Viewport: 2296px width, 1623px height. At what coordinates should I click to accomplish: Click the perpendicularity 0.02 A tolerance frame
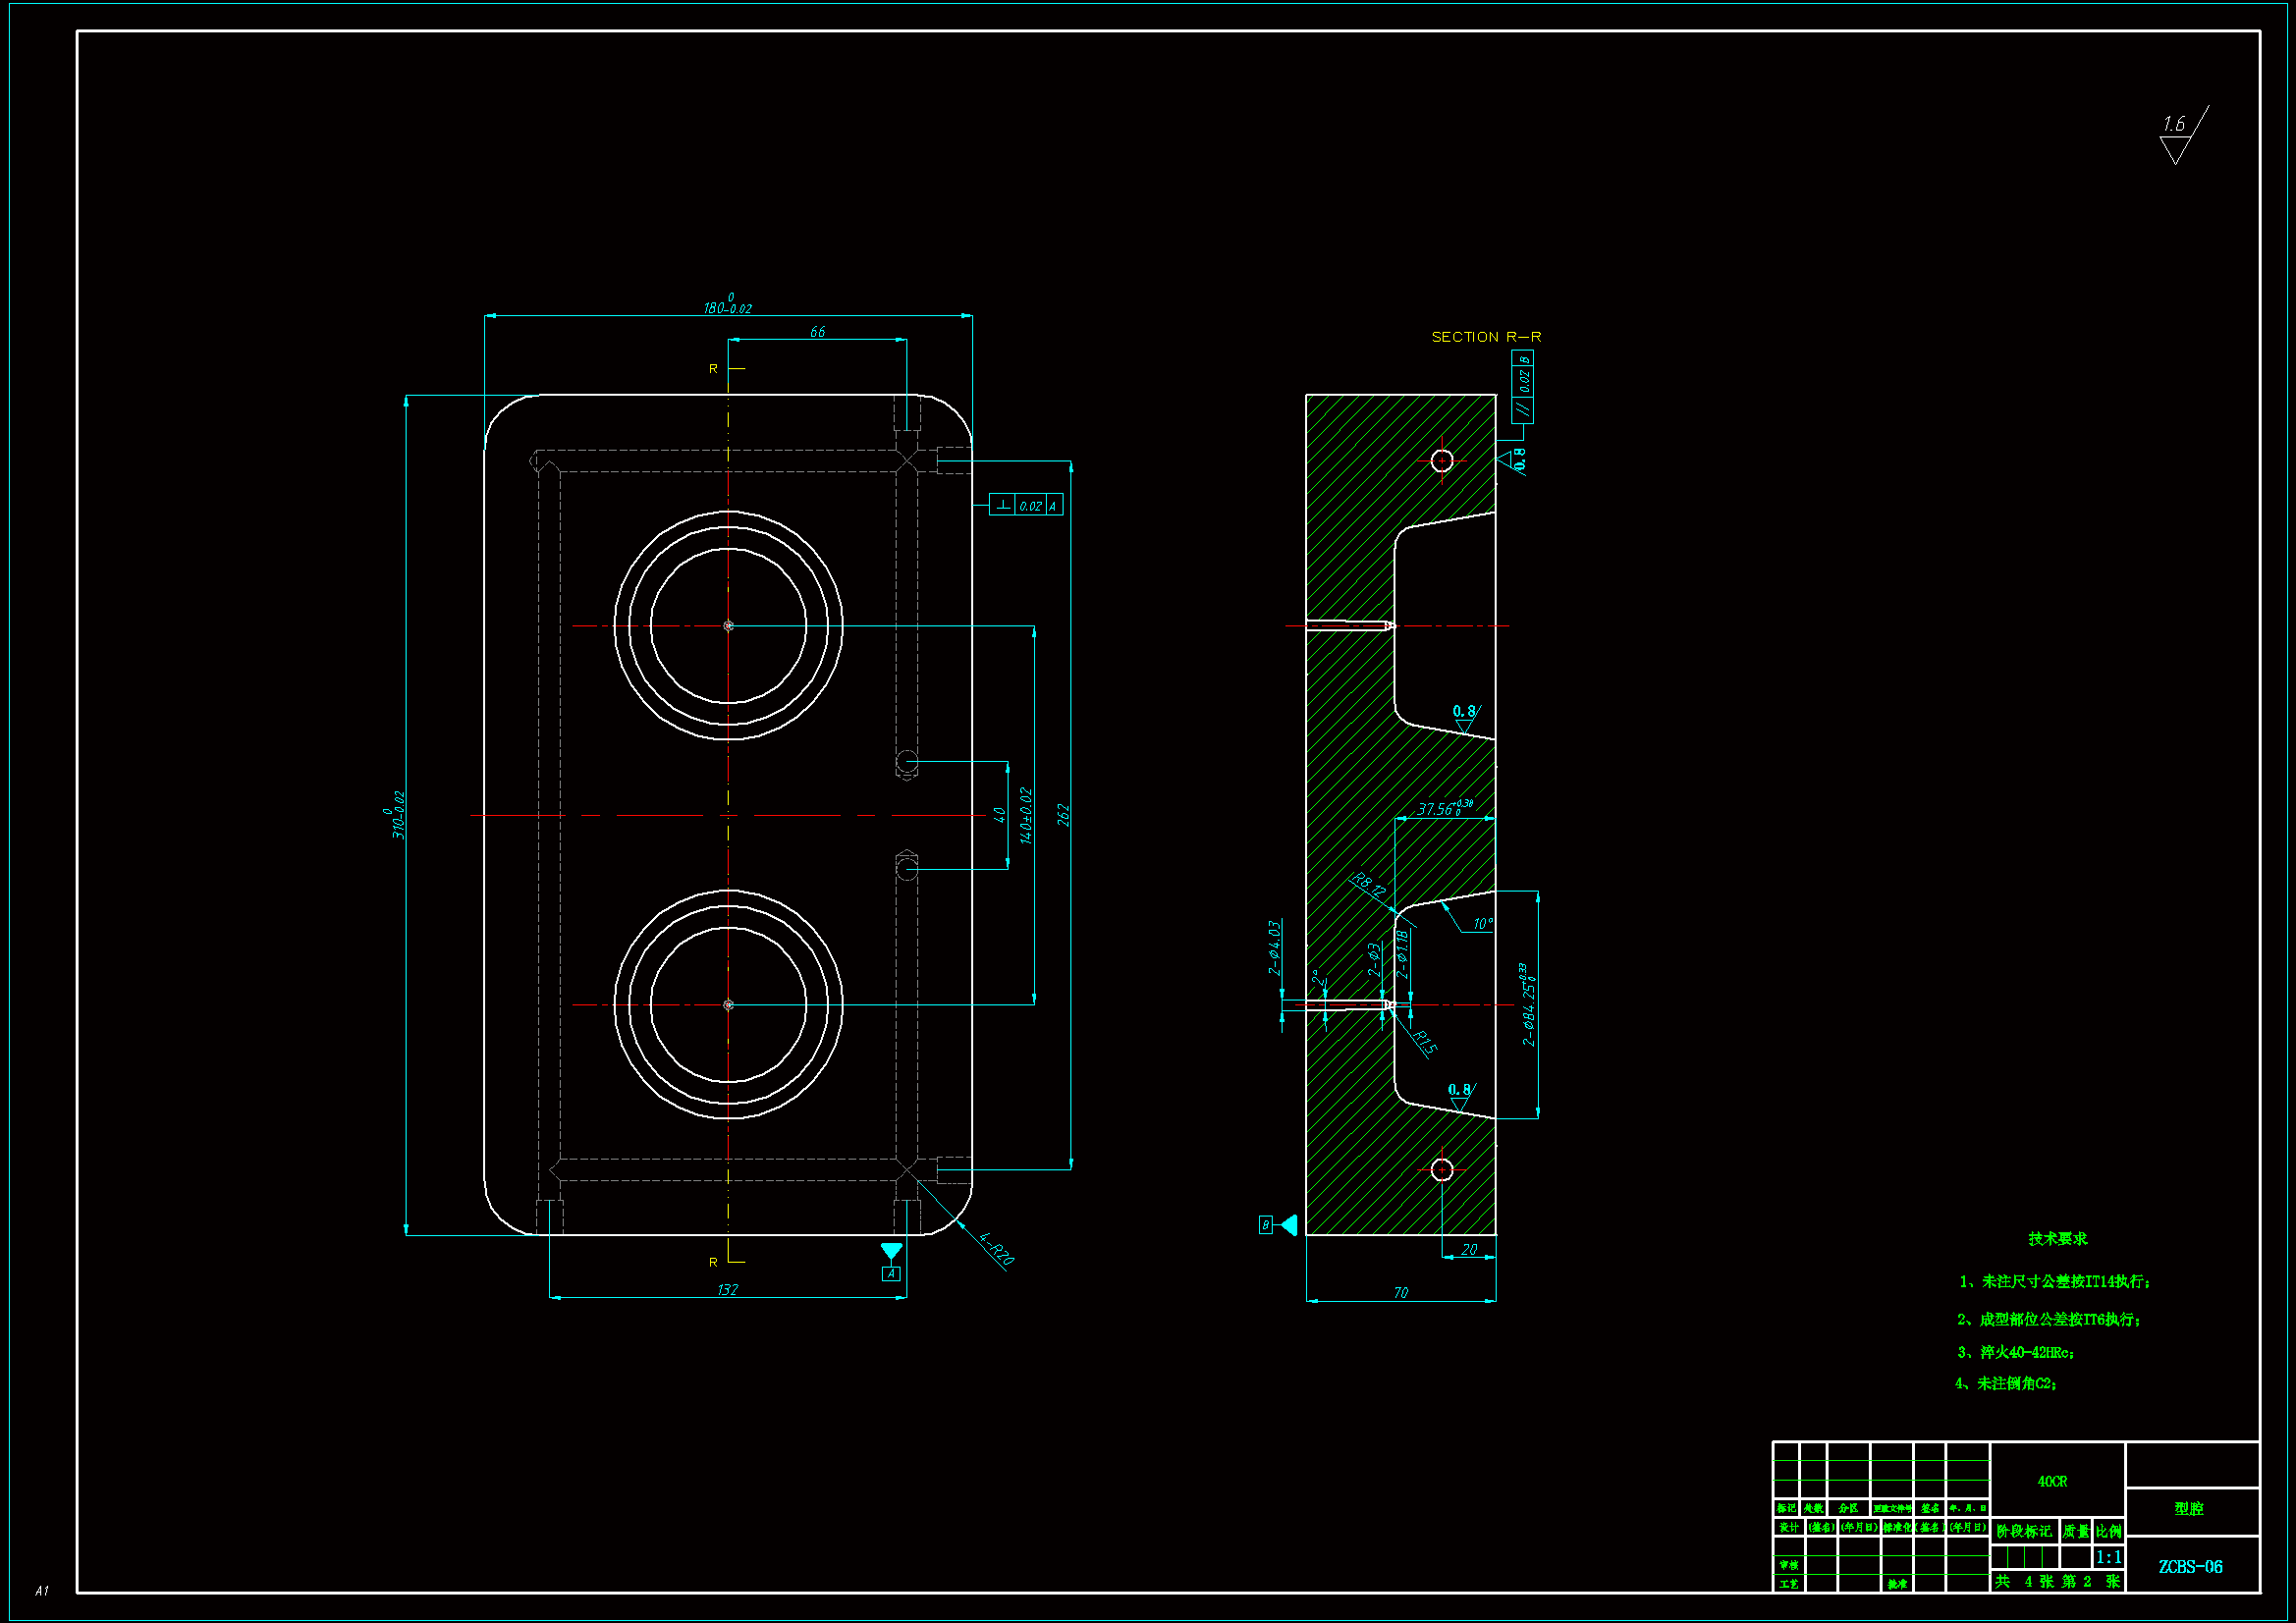pos(1026,506)
